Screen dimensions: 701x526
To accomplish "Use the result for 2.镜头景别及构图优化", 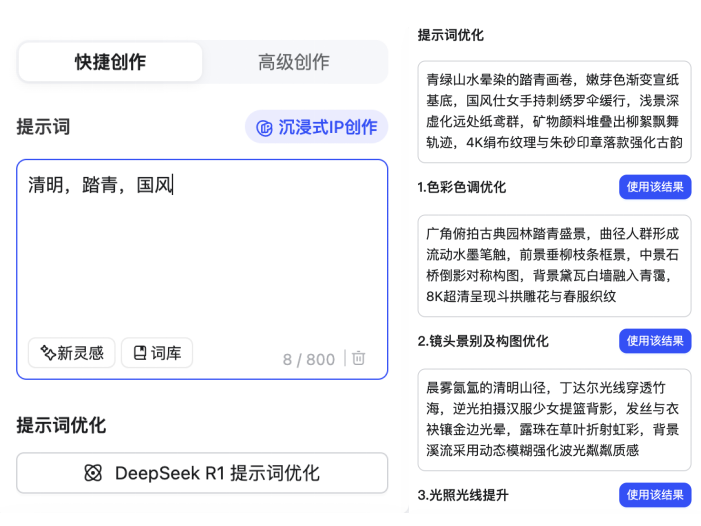I will [654, 341].
